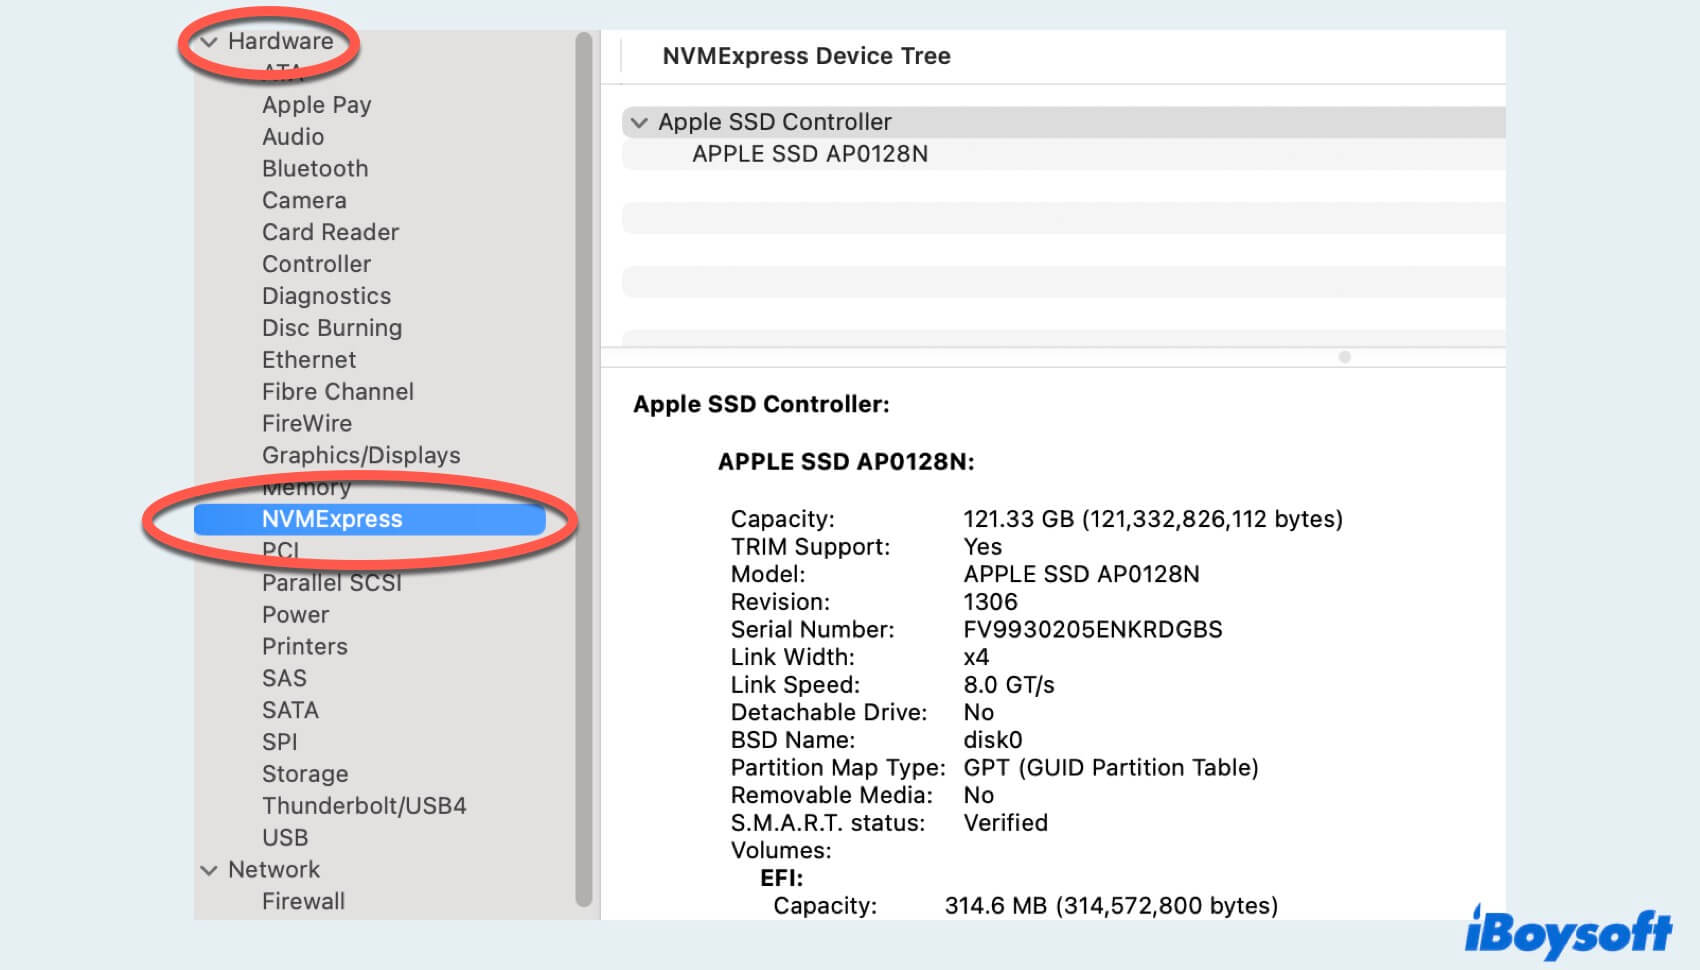Click the Detachable Drive label
1700x970 pixels.
[829, 713]
